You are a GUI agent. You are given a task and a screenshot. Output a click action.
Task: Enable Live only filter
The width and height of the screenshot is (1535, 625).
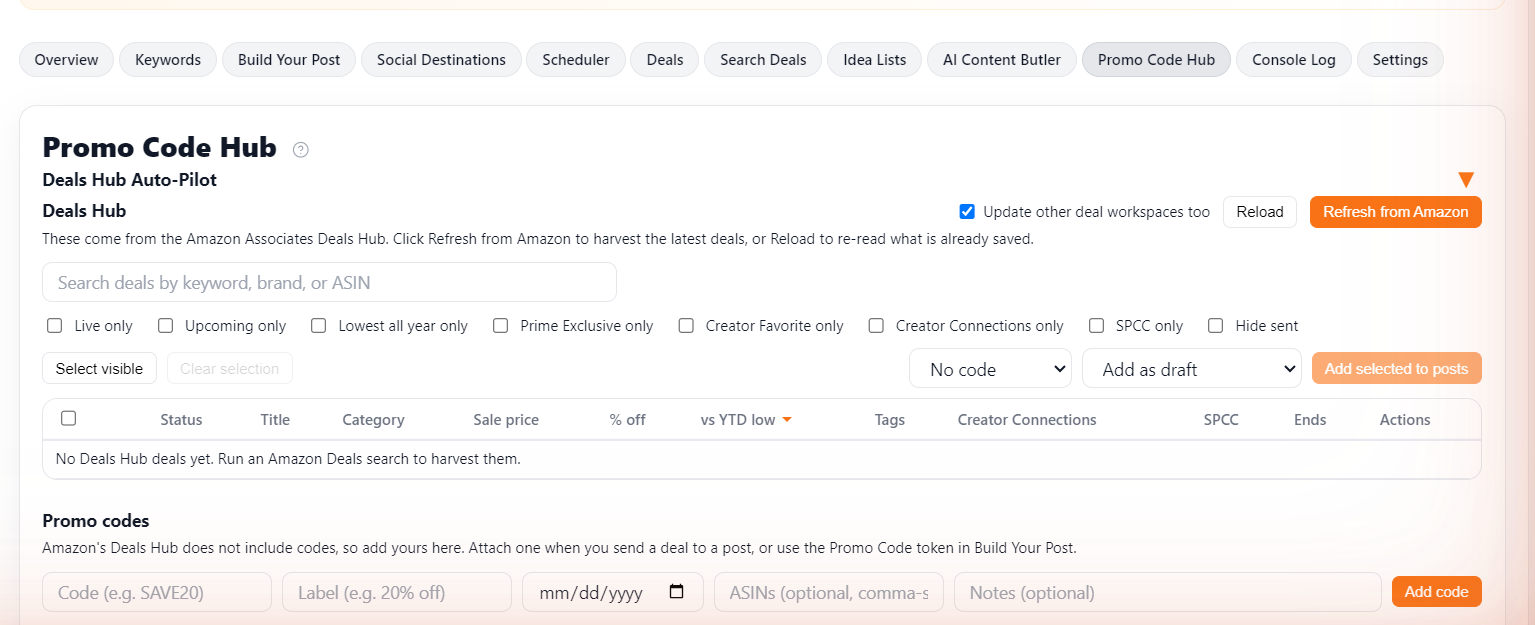55,325
